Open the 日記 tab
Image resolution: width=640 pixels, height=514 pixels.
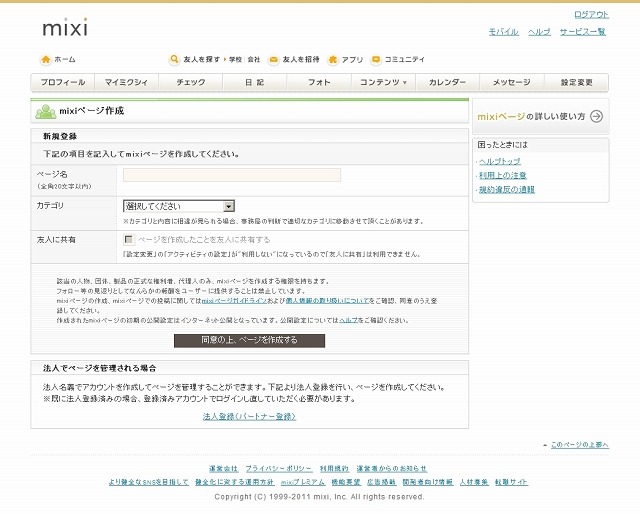pos(255,82)
